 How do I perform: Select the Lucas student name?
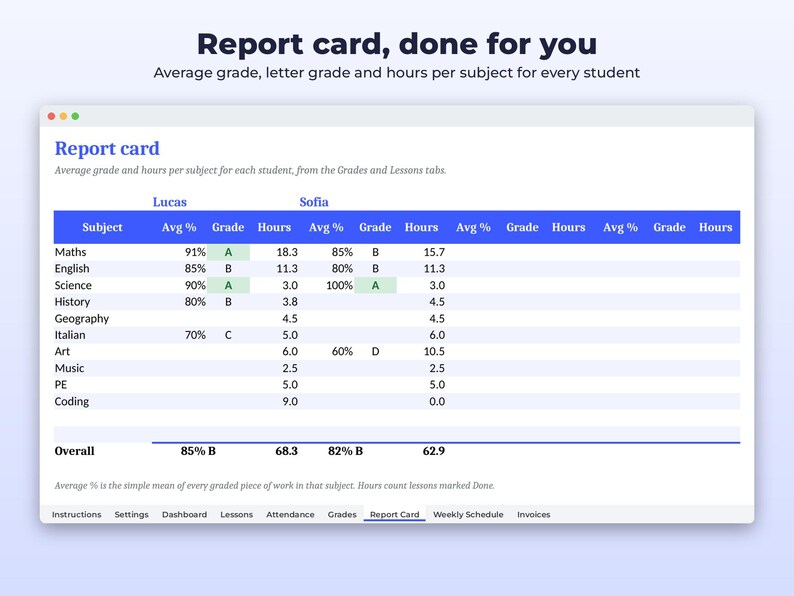pos(170,202)
